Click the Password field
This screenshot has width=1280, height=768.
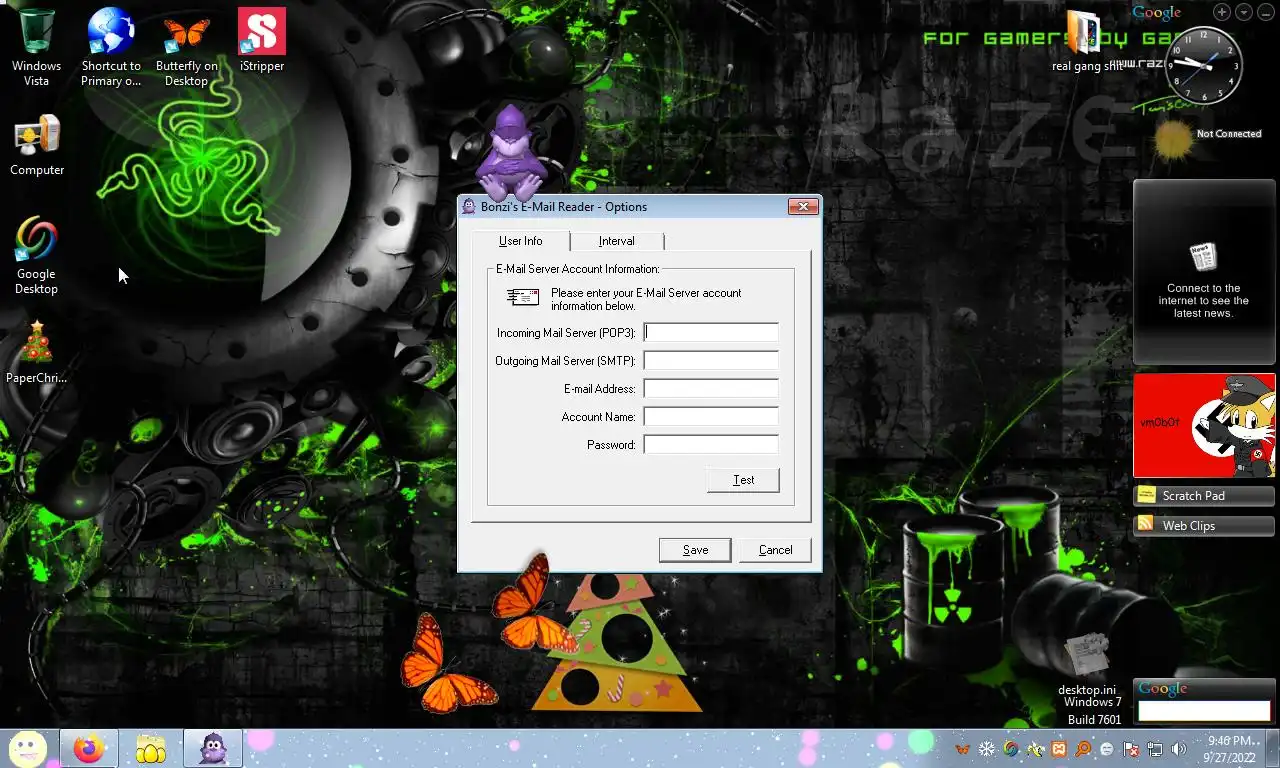[711, 444]
